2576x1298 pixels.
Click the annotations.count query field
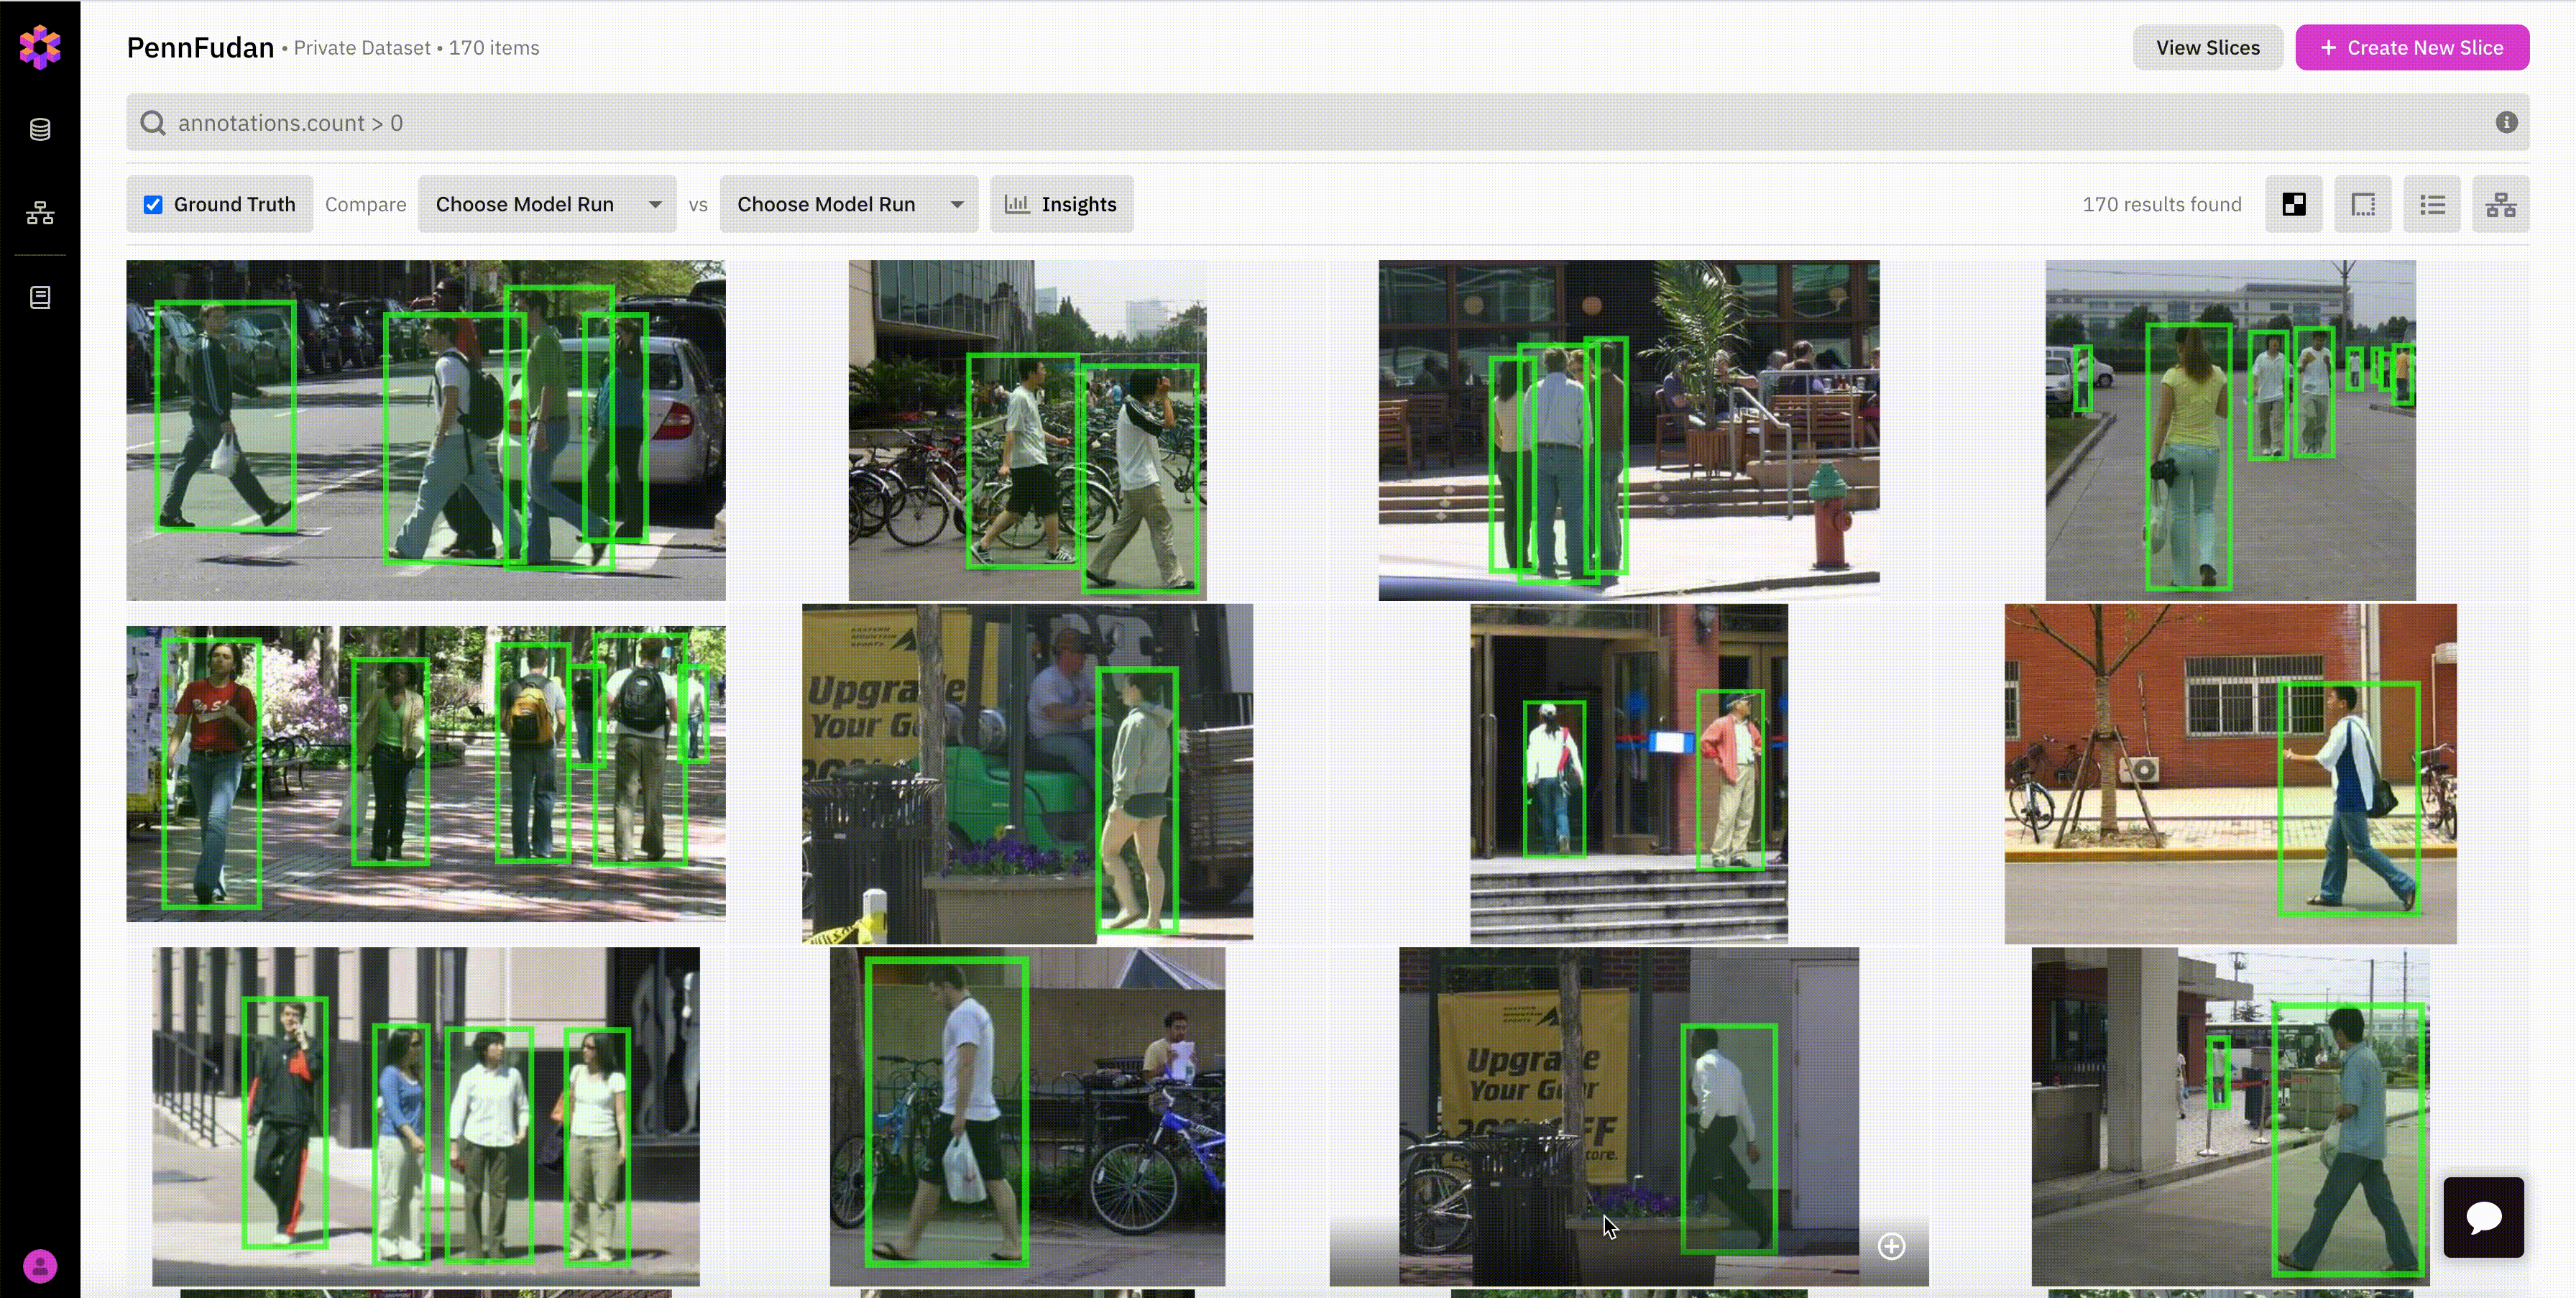(1328, 123)
